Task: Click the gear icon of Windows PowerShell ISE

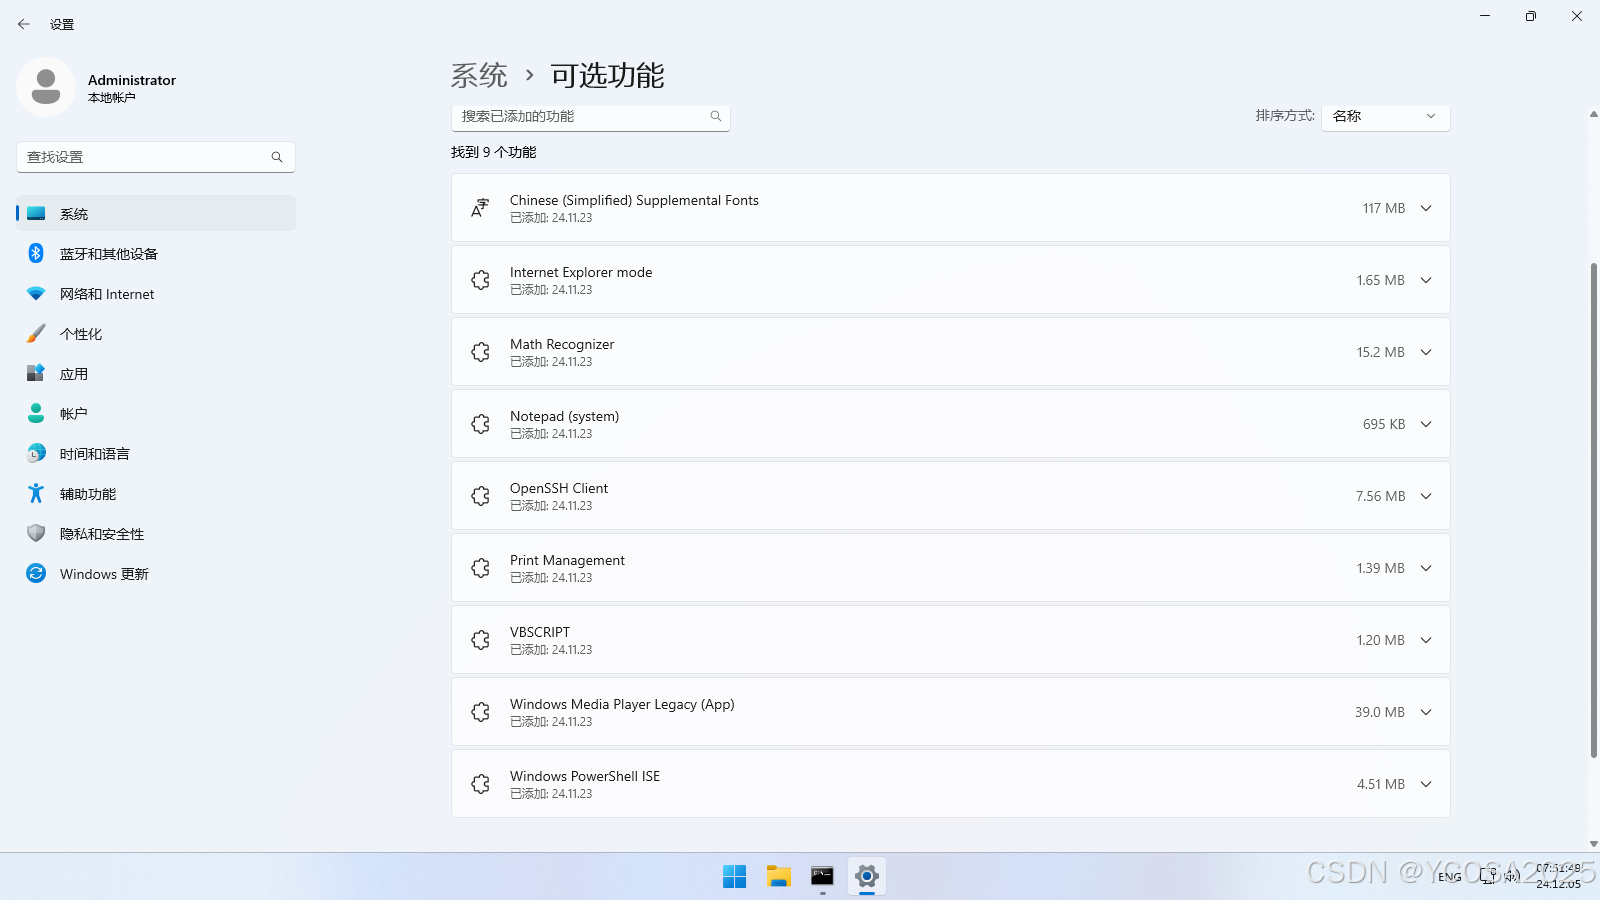Action: coord(480,784)
